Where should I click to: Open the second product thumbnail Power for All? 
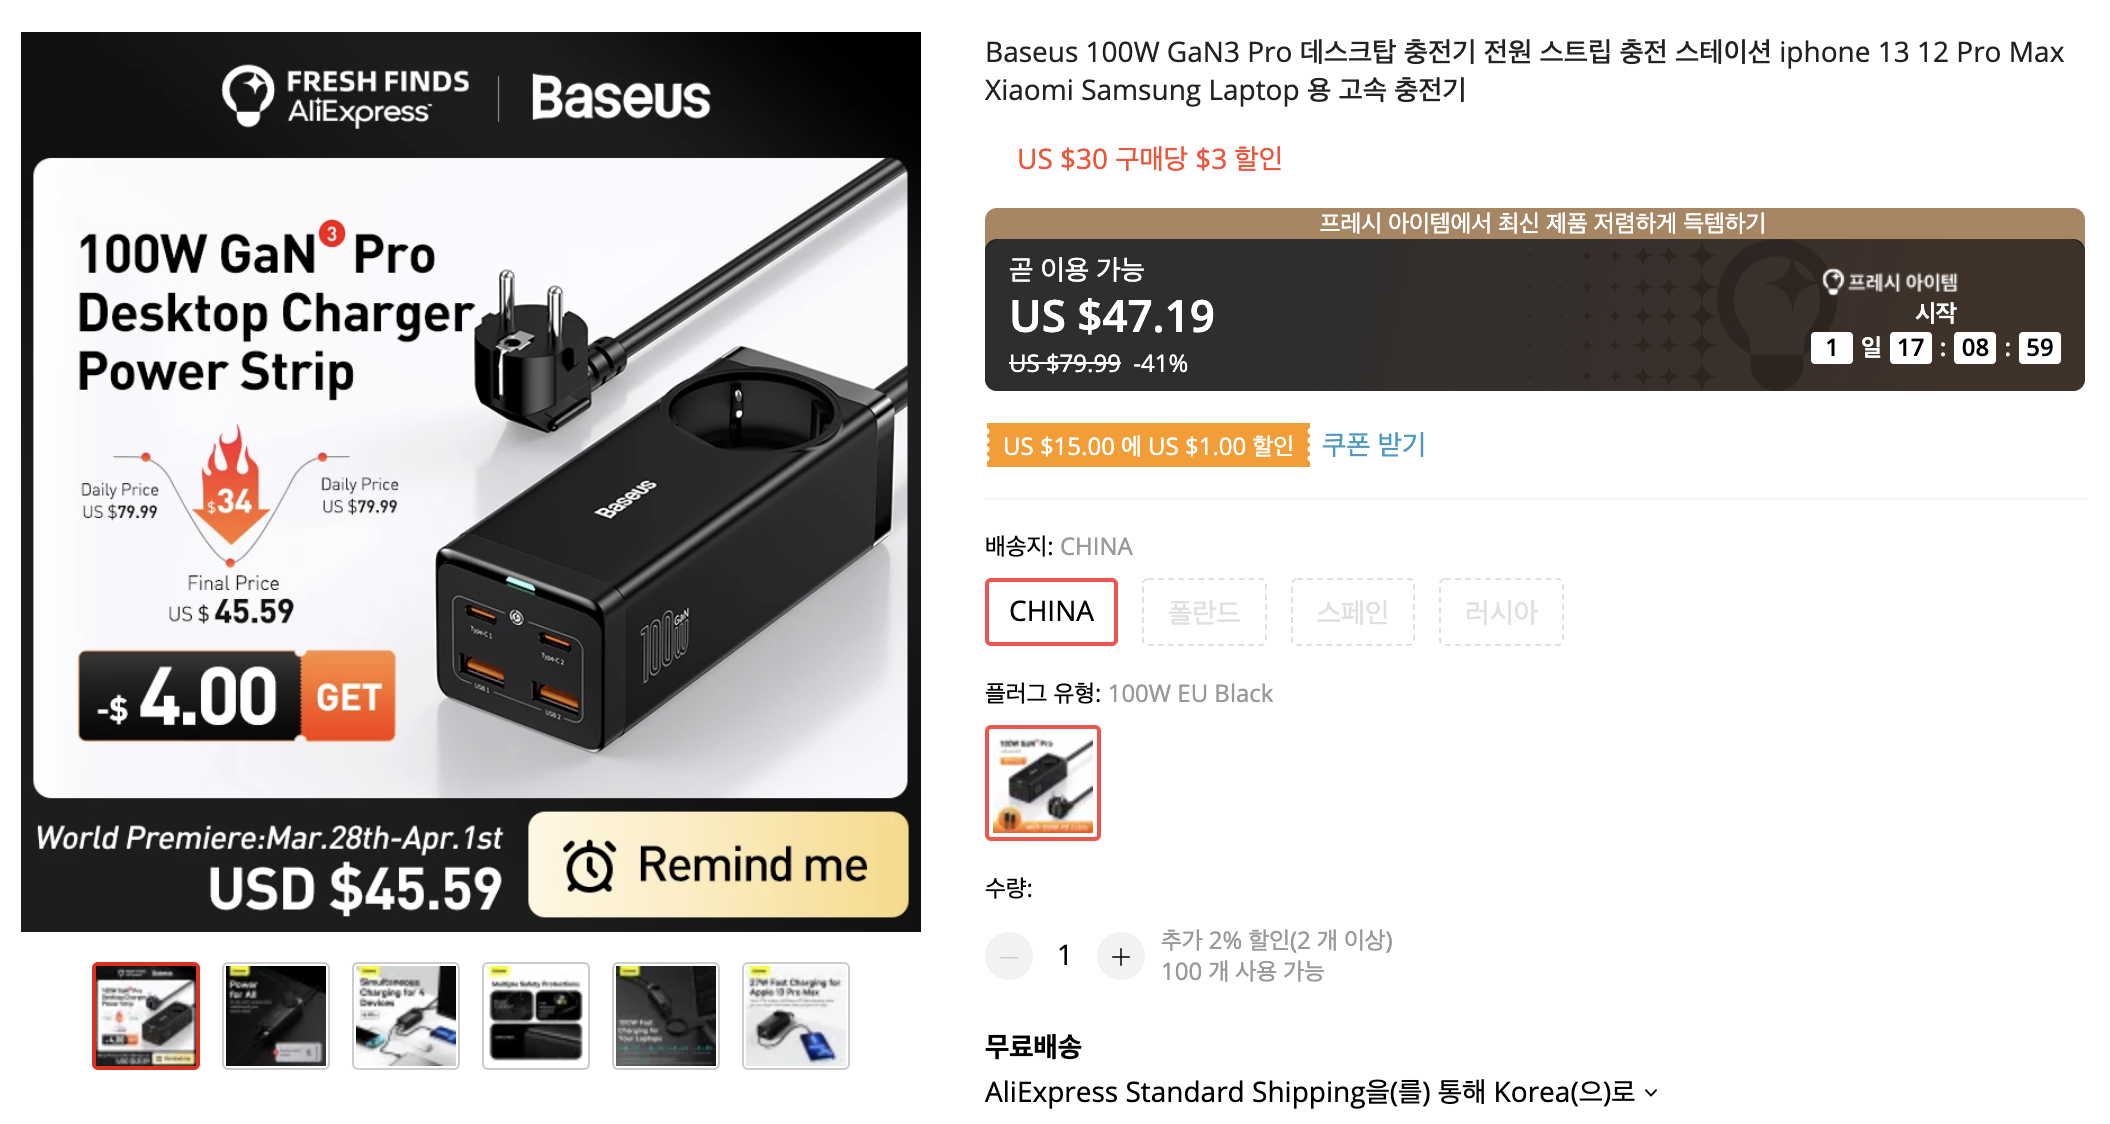[x=276, y=1016]
